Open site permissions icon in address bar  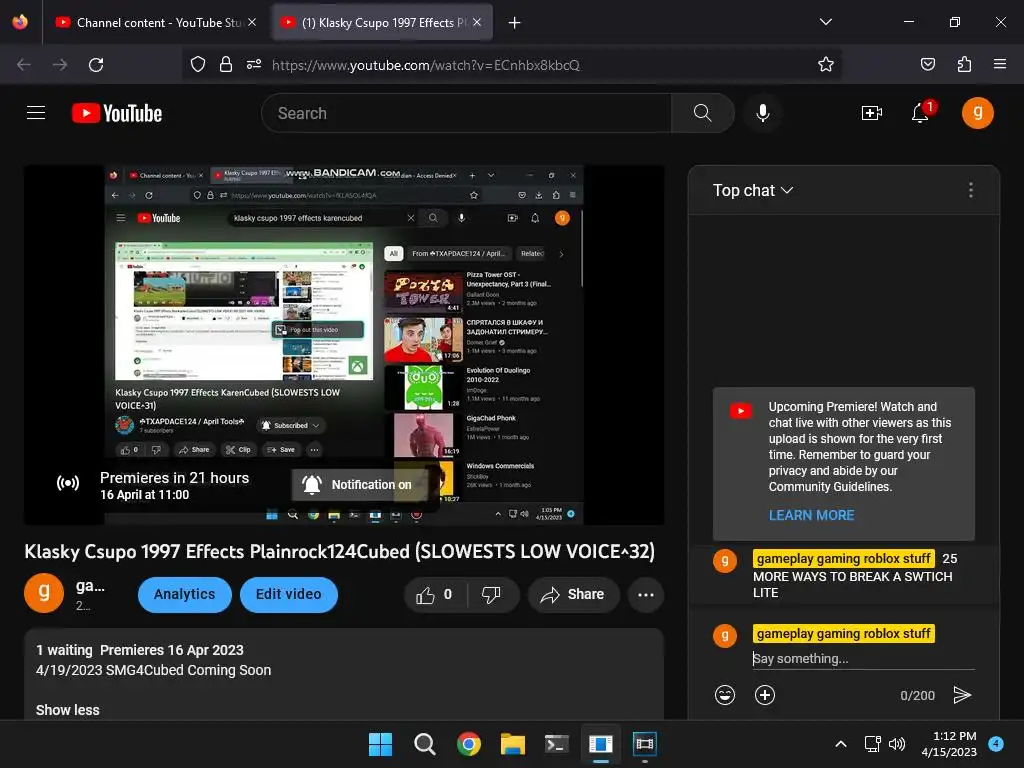[254, 65]
